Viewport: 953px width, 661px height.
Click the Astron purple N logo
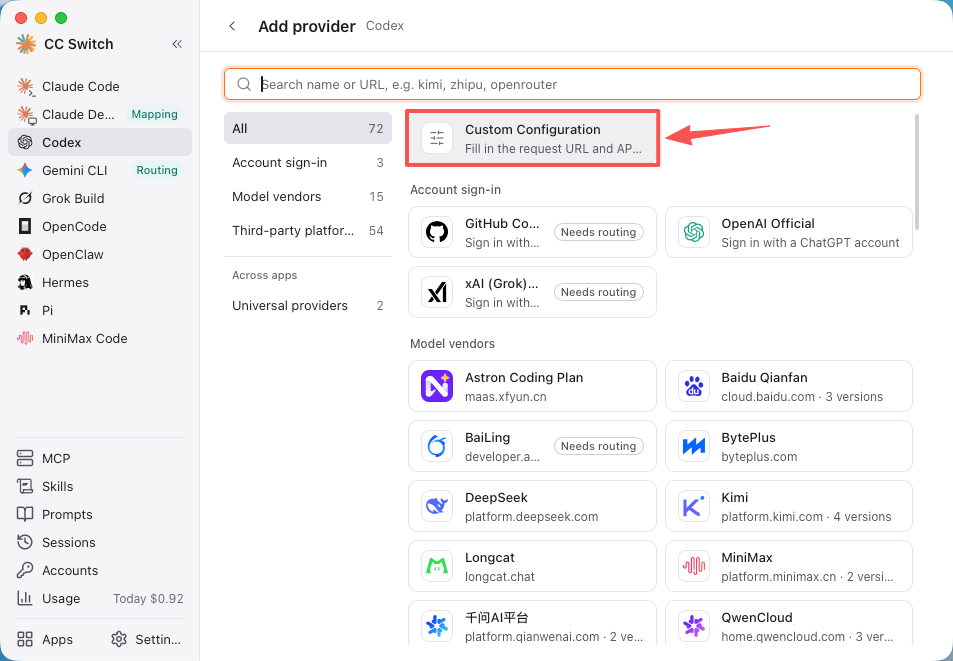(x=437, y=386)
